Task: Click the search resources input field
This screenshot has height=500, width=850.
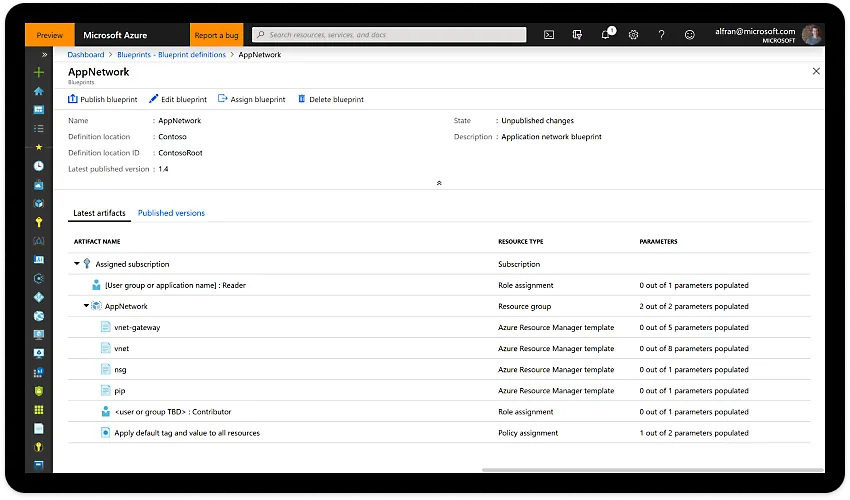Action: pos(390,35)
